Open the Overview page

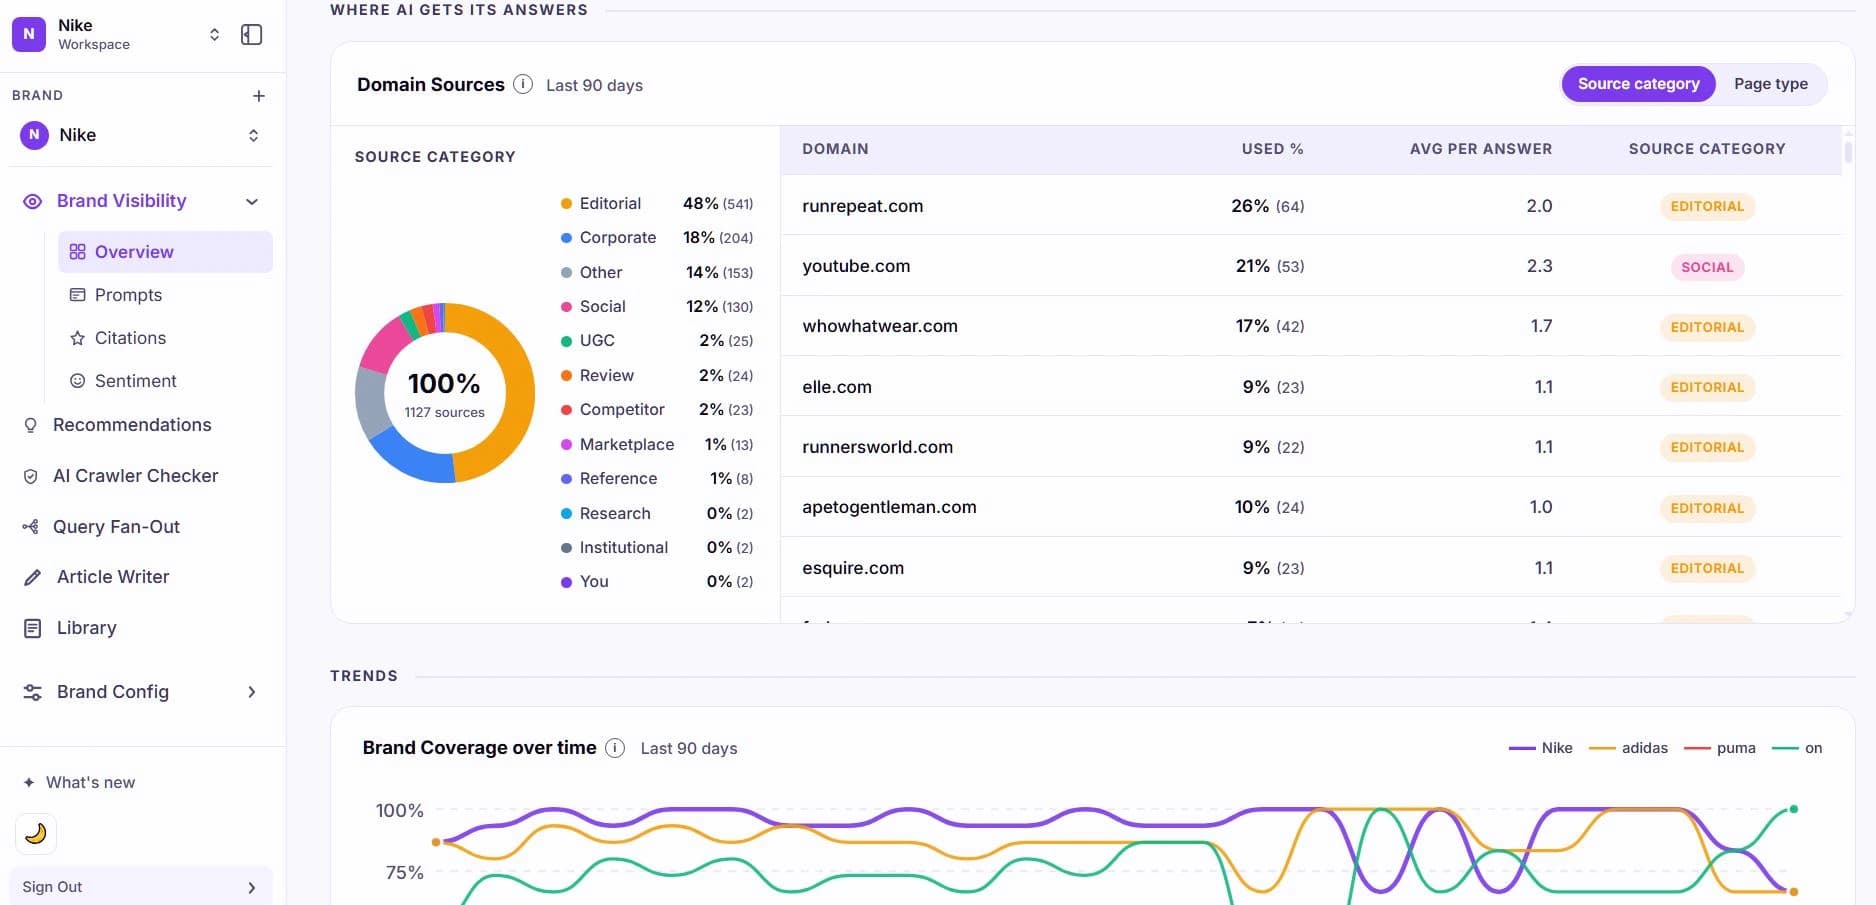(x=165, y=252)
